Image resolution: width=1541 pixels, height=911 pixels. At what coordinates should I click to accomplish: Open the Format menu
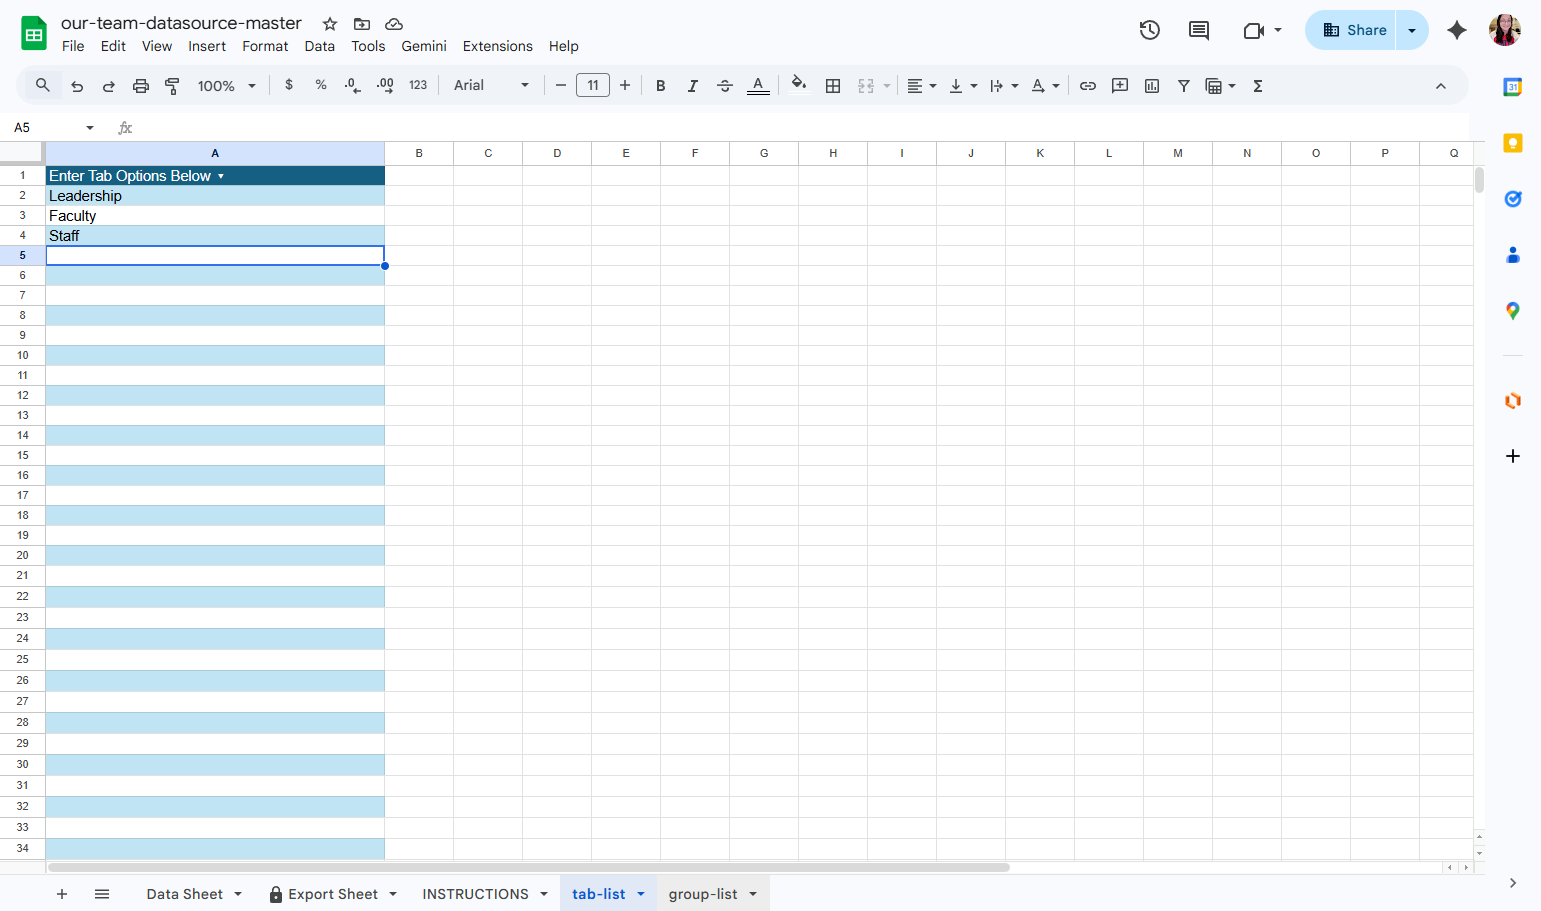pyautogui.click(x=265, y=46)
